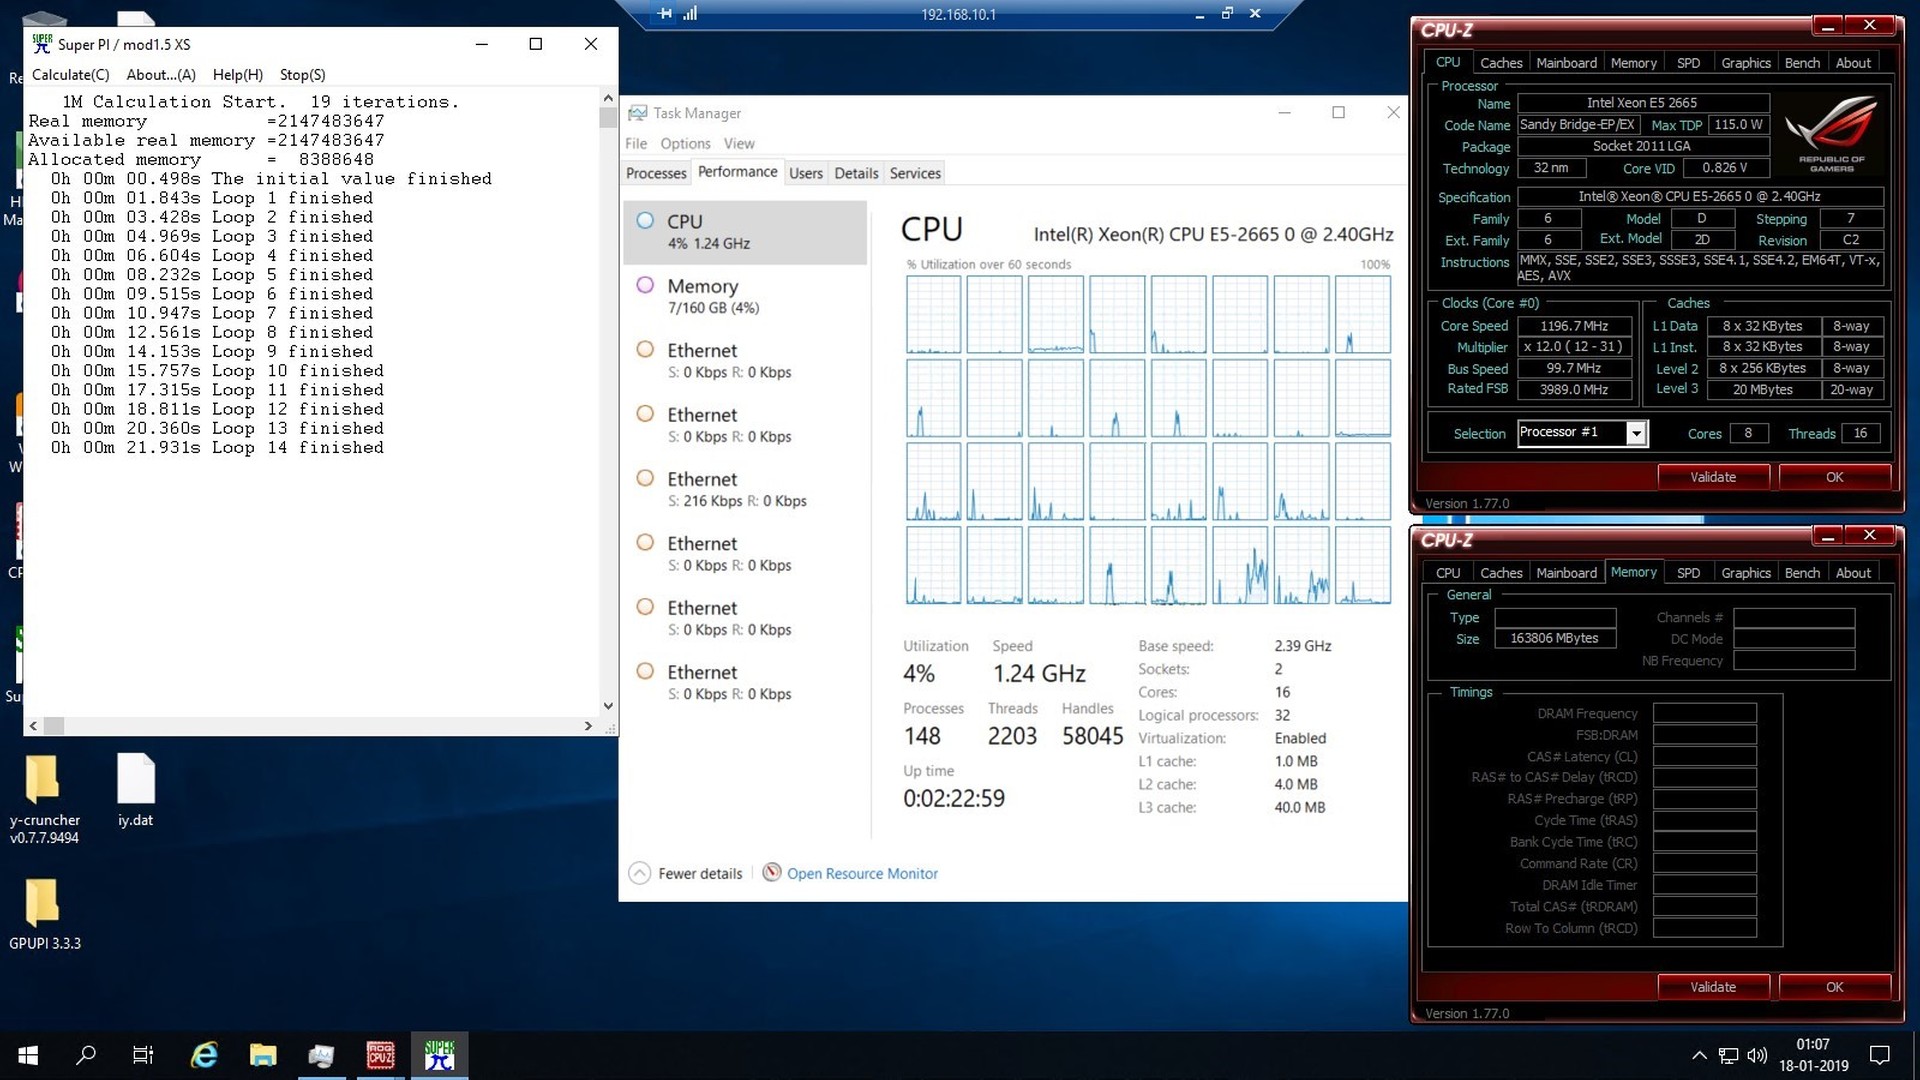Click the taskbar clock 01:07
Screen dimensions: 1920x1080
1813,1044
